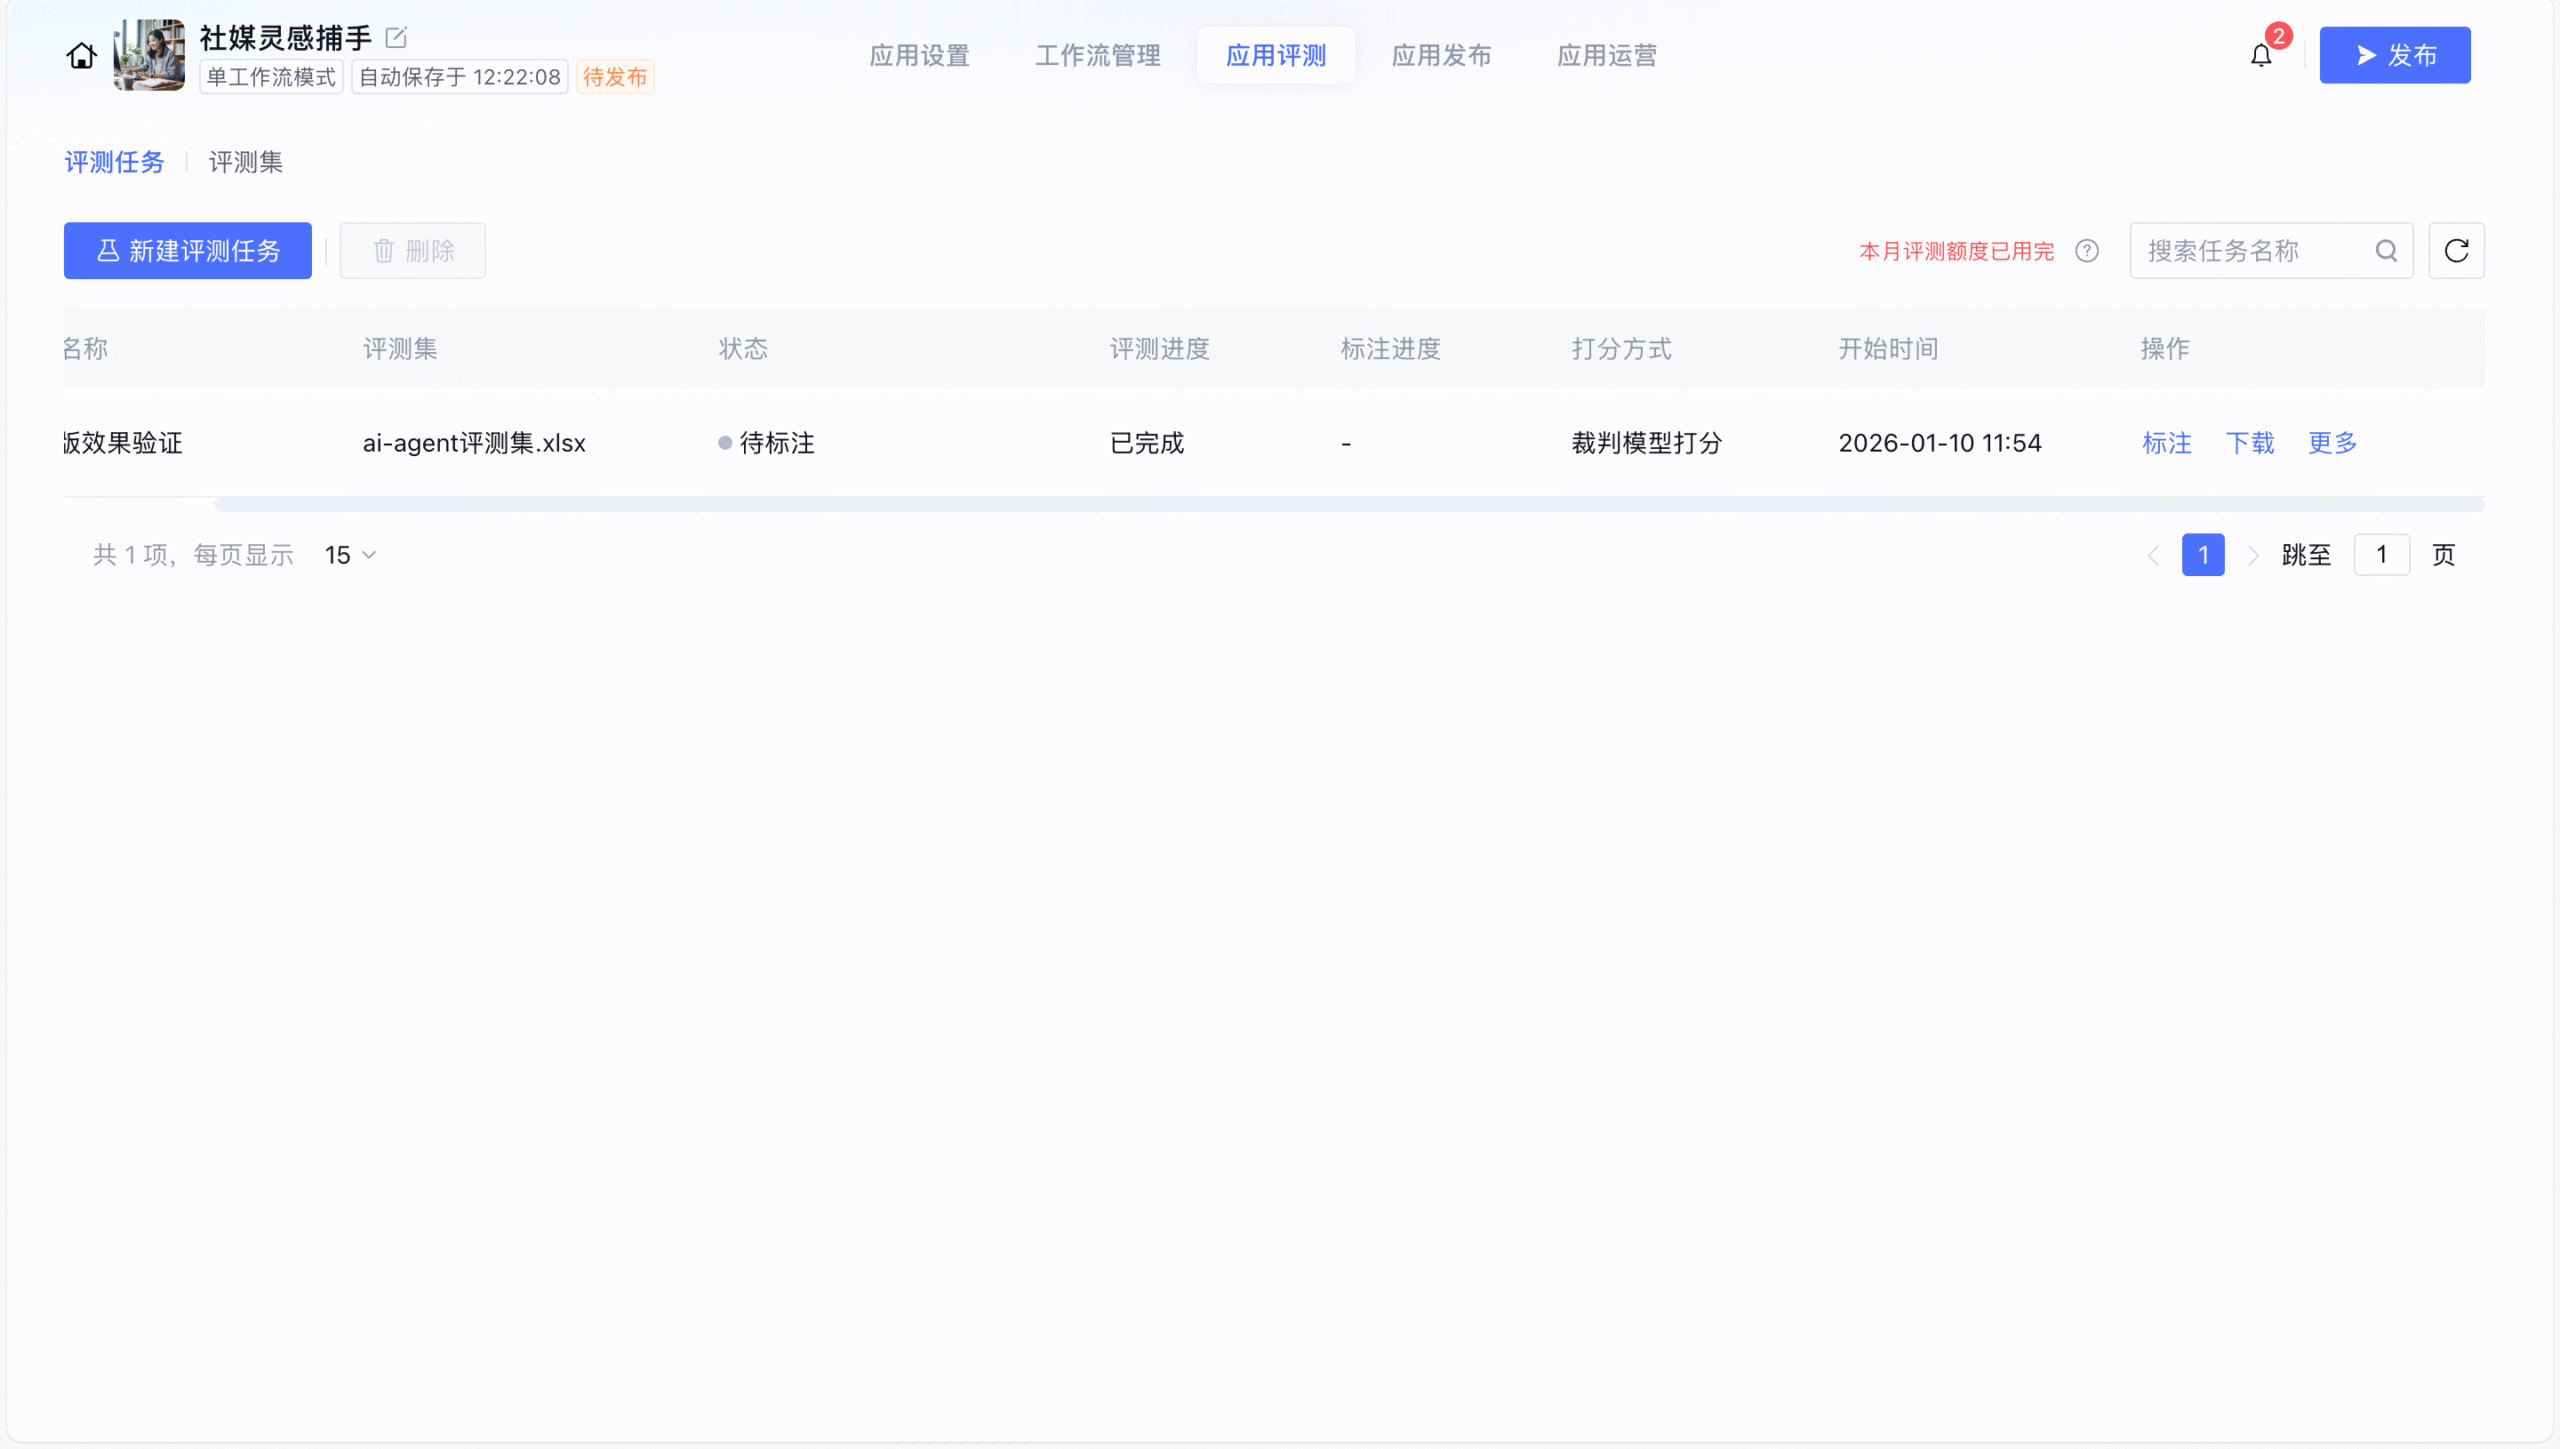Viewport: 2560px width, 1449px height.
Task: Open the 更多 actions menu
Action: 2332,443
